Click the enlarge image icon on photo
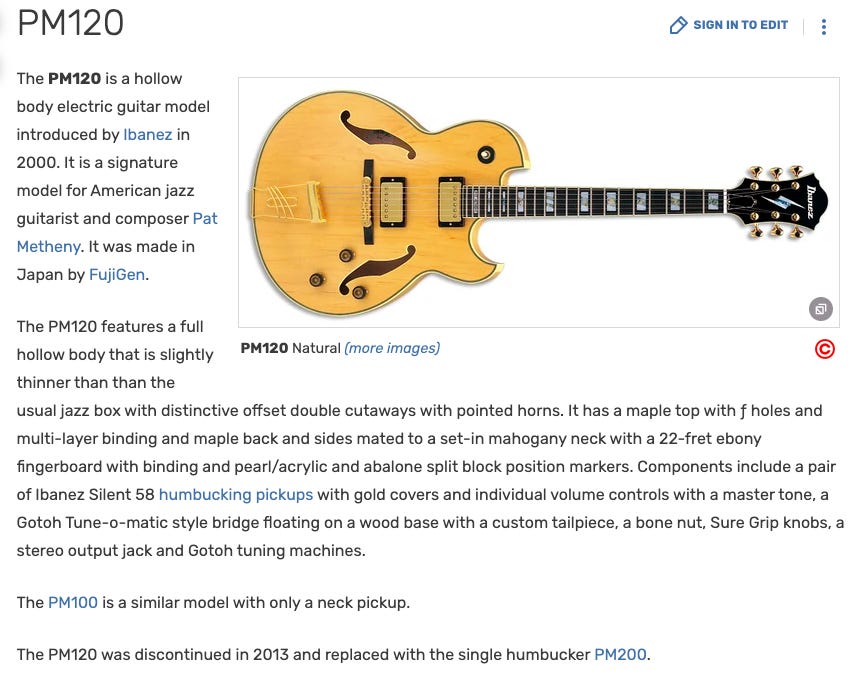This screenshot has height=686, width=857. [x=820, y=309]
